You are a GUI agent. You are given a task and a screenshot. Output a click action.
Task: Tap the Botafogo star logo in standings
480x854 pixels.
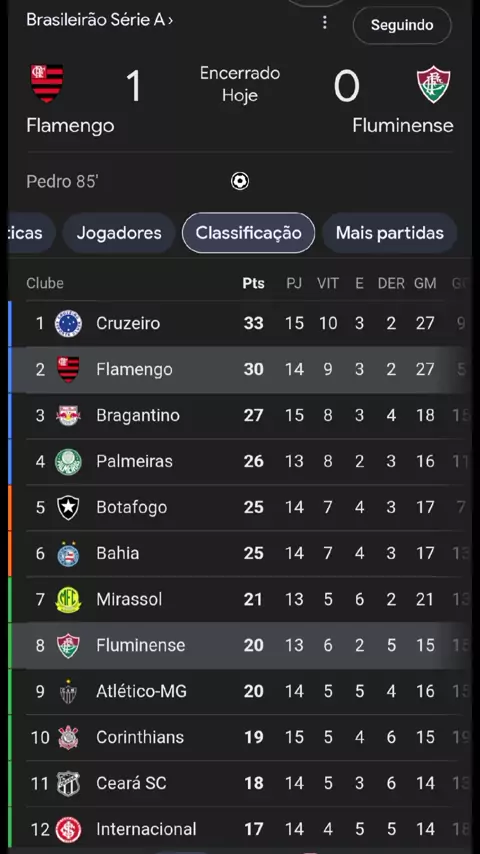[x=68, y=508]
